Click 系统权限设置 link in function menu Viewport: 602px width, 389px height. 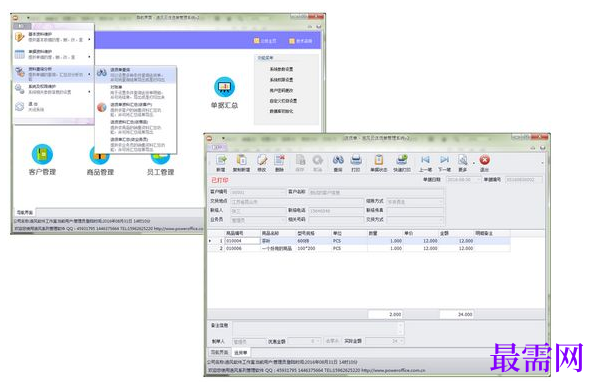coord(281,79)
